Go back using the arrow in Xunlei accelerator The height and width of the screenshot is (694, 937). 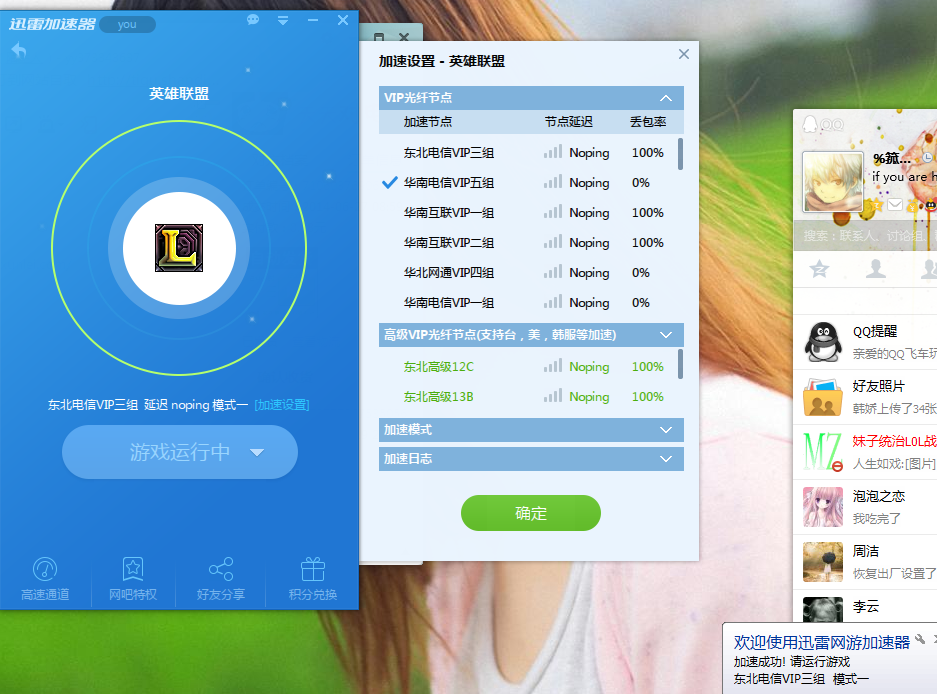pyautogui.click(x=19, y=50)
